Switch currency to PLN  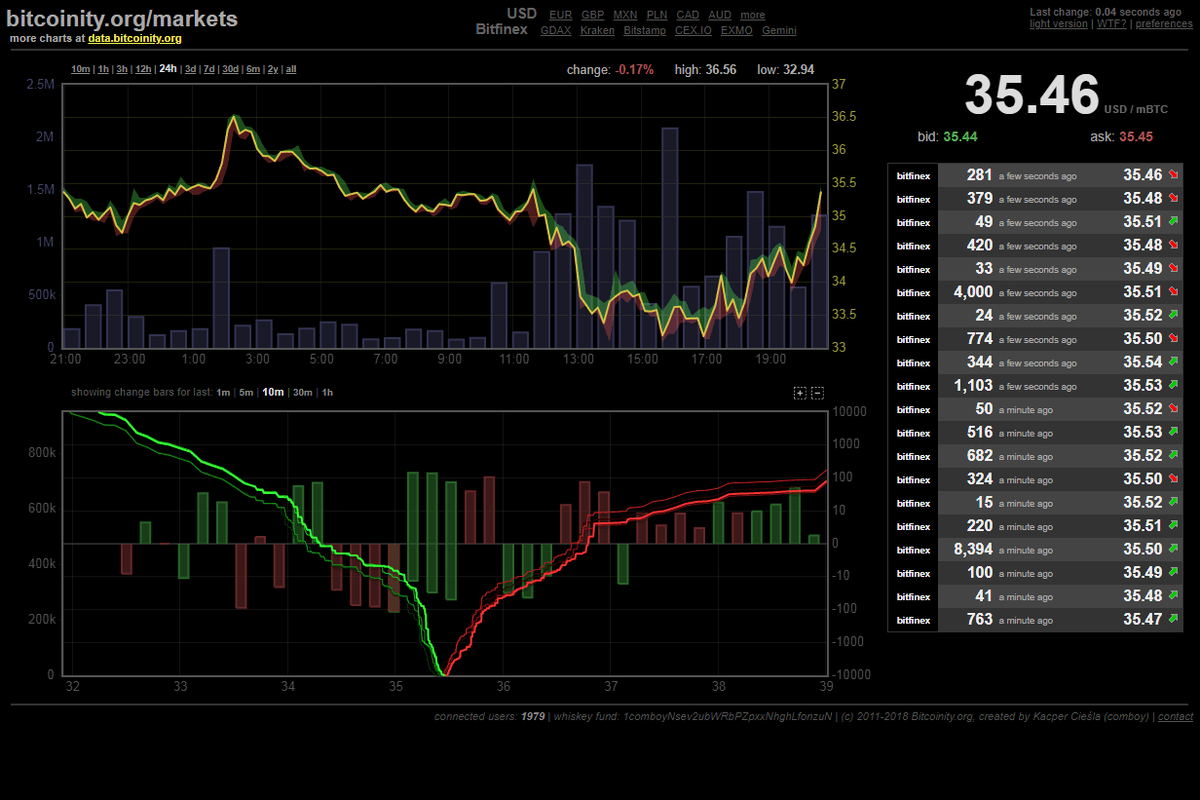click(657, 15)
